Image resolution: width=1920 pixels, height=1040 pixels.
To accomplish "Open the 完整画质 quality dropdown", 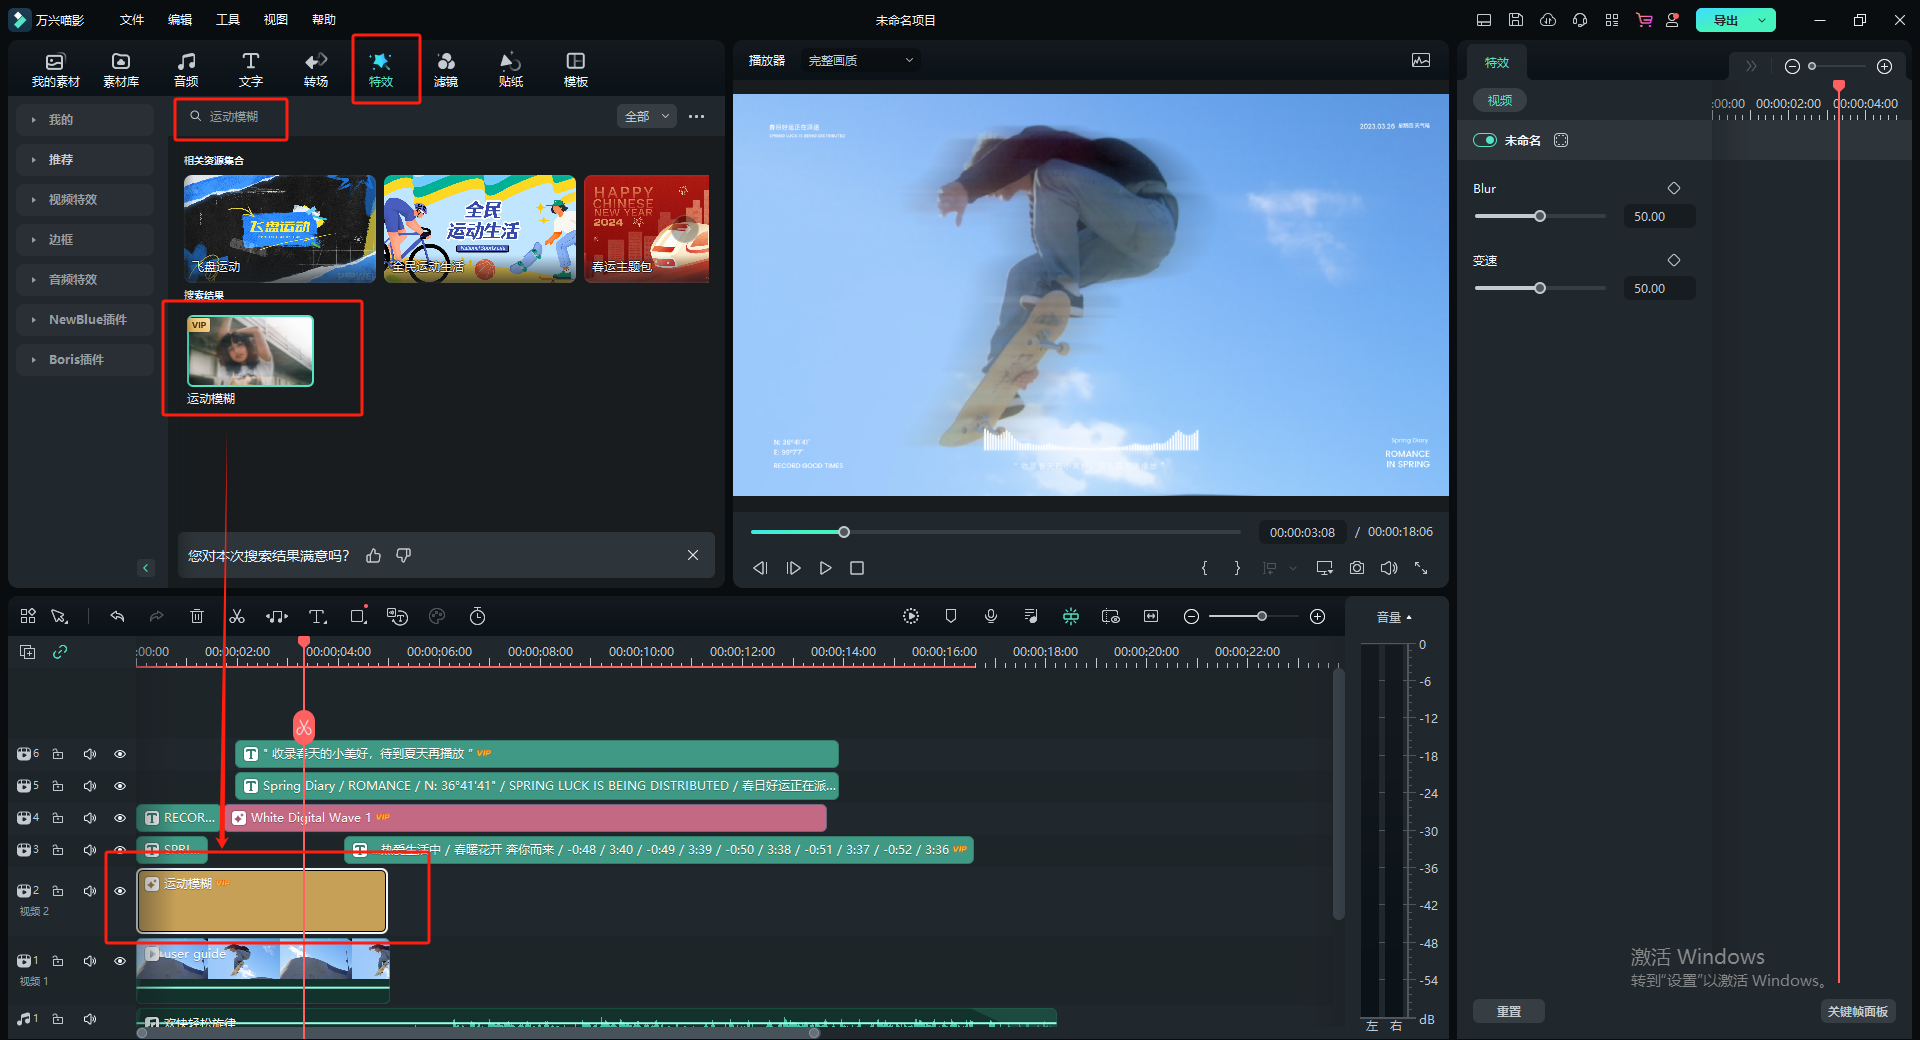I will coord(860,61).
